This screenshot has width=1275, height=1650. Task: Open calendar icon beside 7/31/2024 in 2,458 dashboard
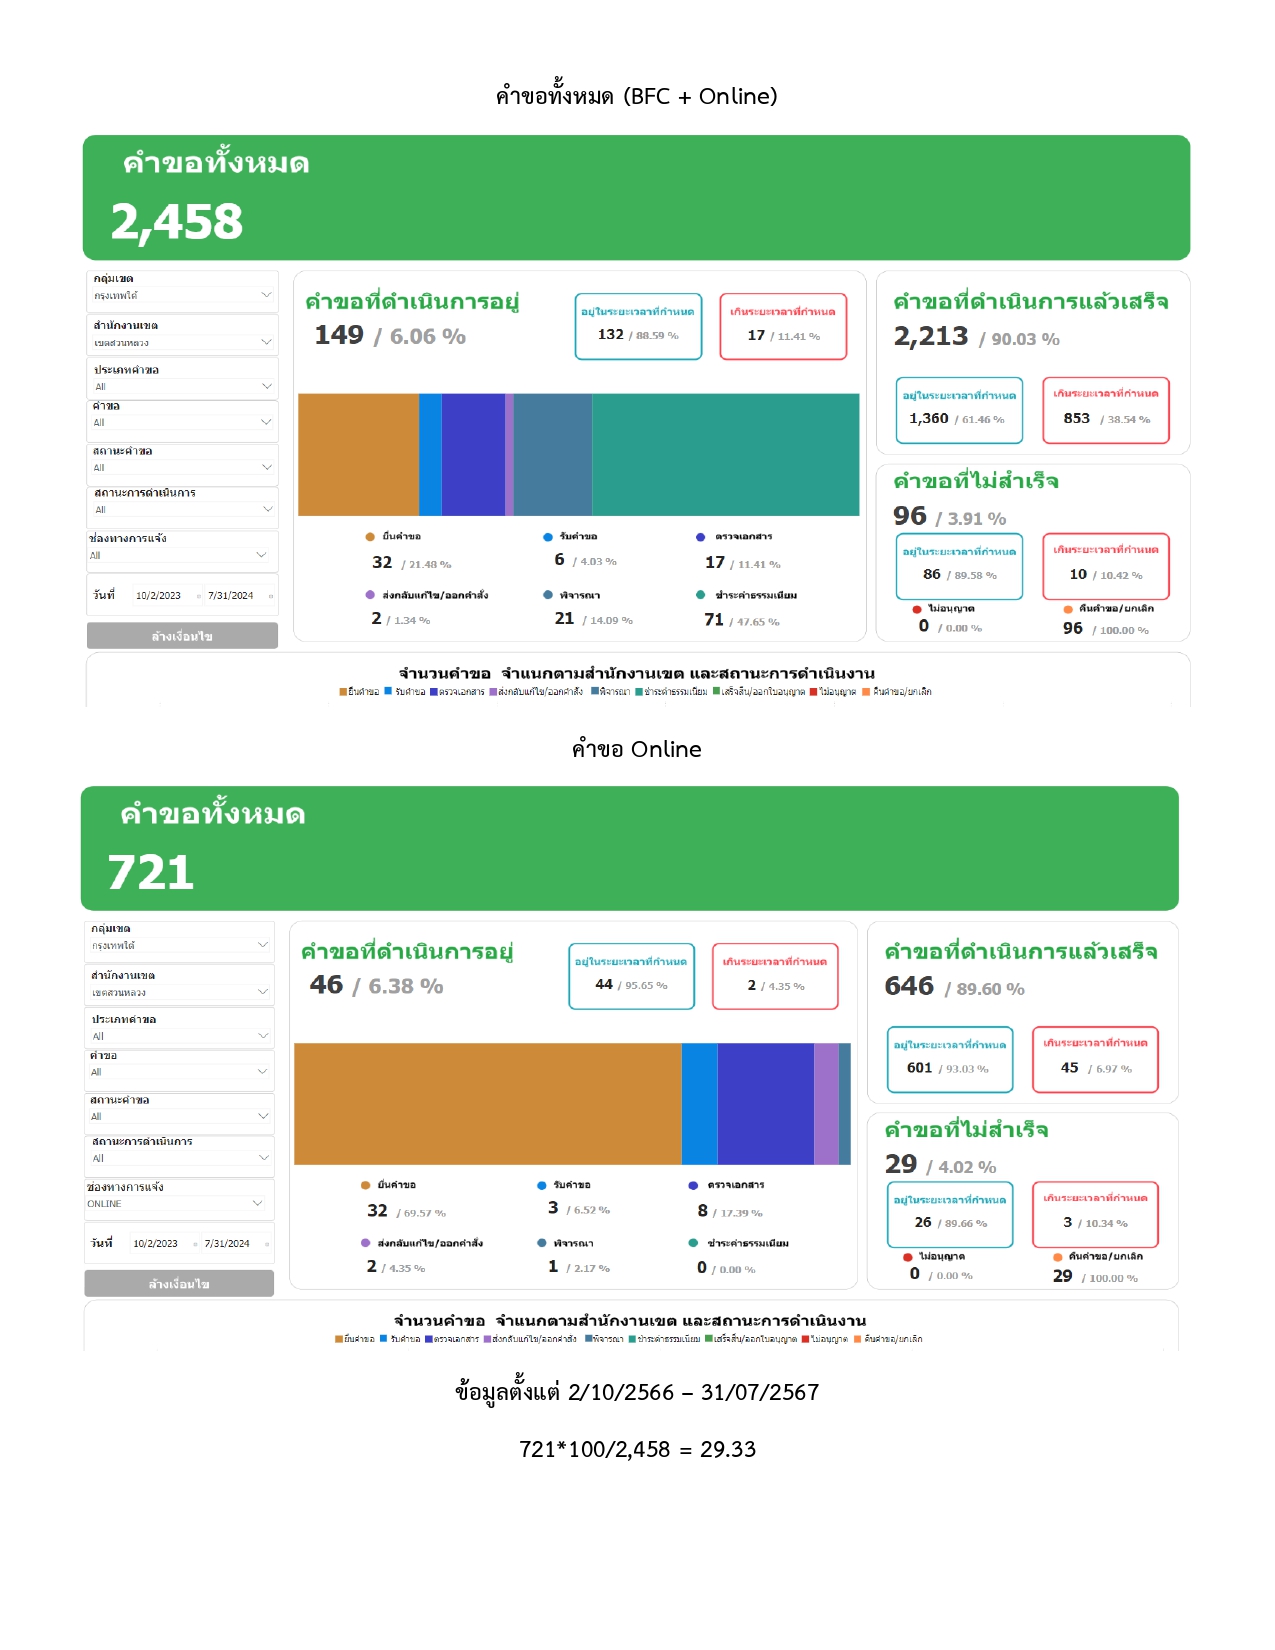pyautogui.click(x=270, y=596)
